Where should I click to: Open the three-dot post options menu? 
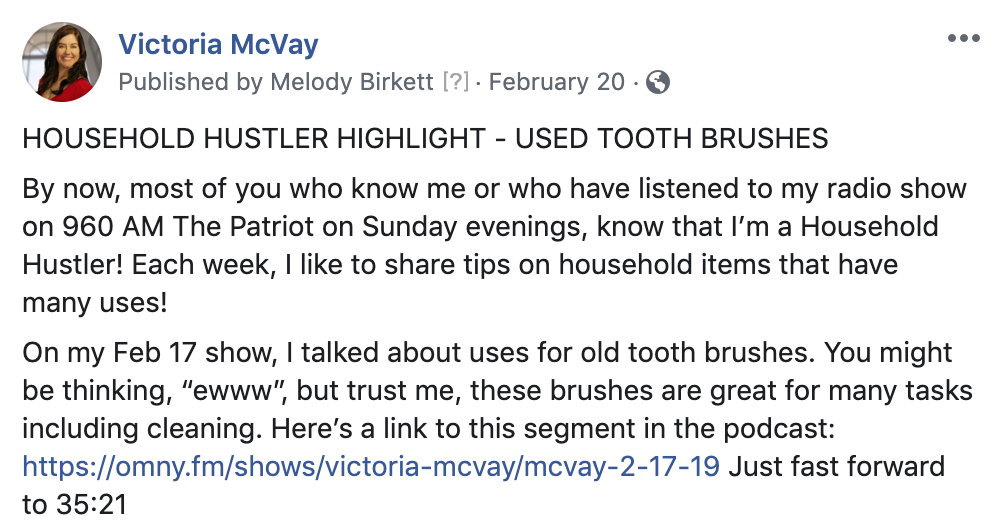click(964, 39)
